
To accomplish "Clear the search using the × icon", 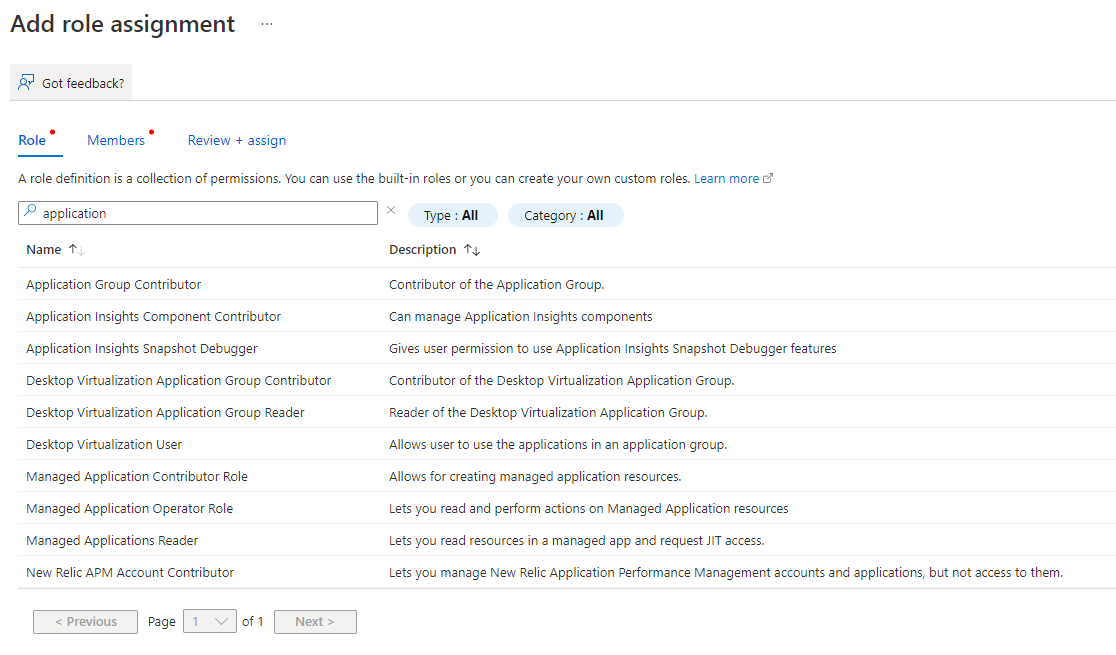I will pos(390,210).
